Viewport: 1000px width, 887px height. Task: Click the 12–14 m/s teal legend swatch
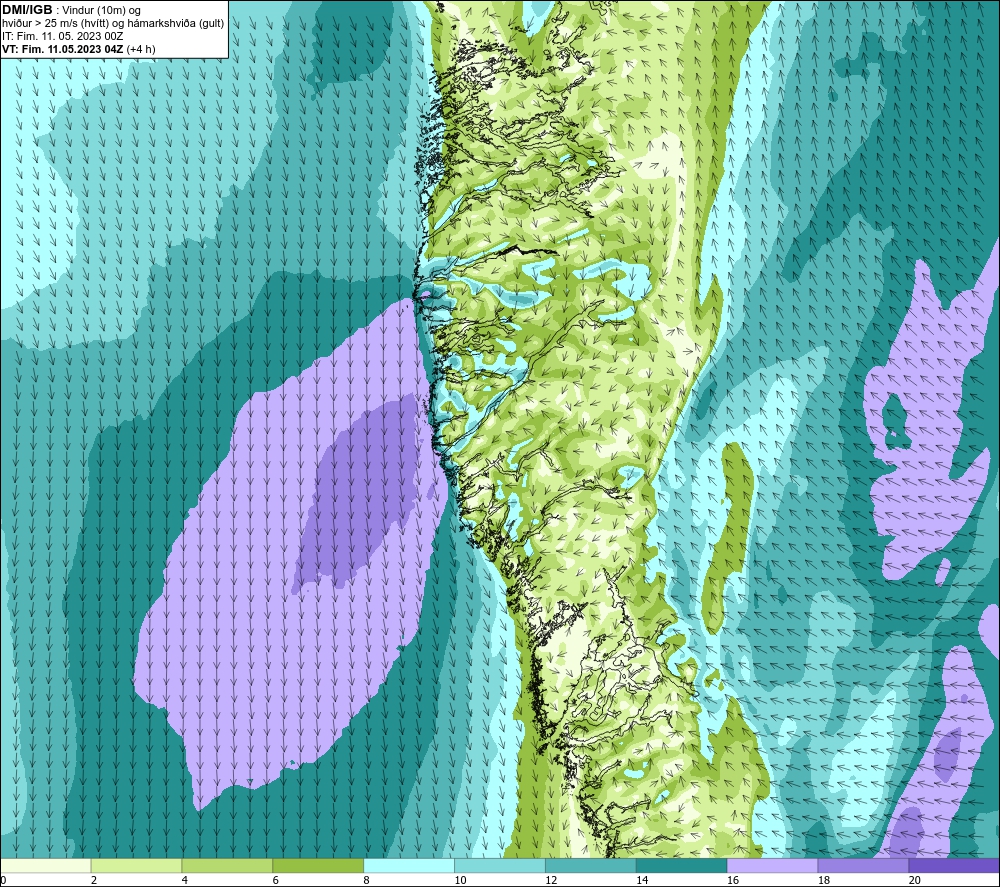point(591,865)
